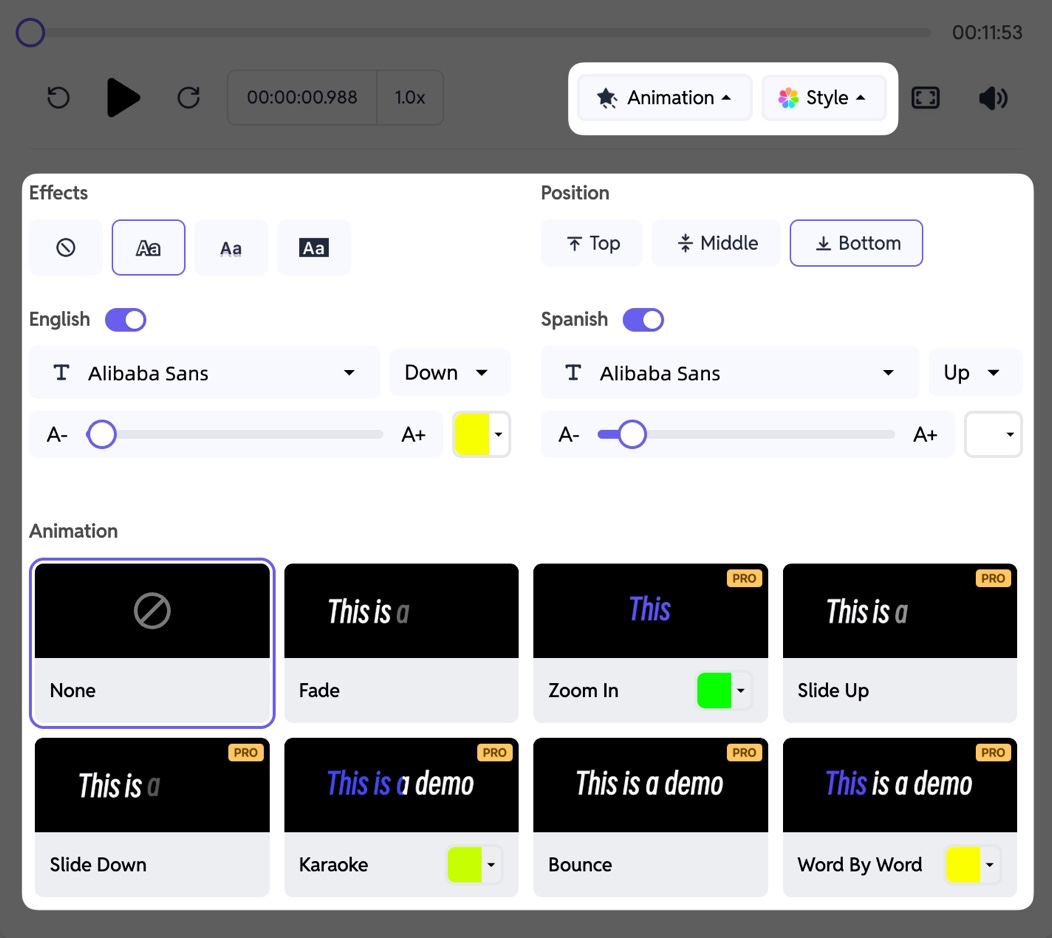Decrease English text size with A-
The width and height of the screenshot is (1052, 938).
click(x=57, y=435)
